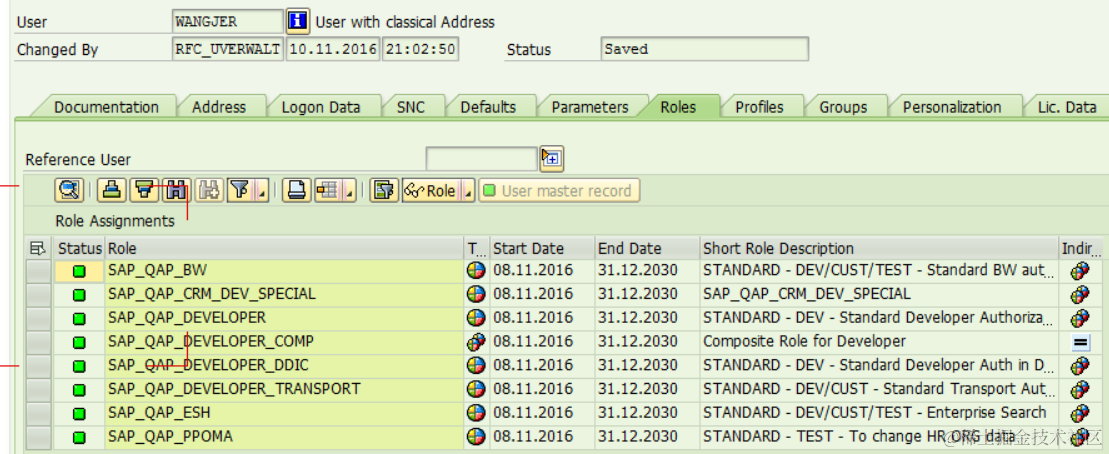Select row header of SAP_QAP_ESH row
The height and width of the screenshot is (454, 1109).
39,412
